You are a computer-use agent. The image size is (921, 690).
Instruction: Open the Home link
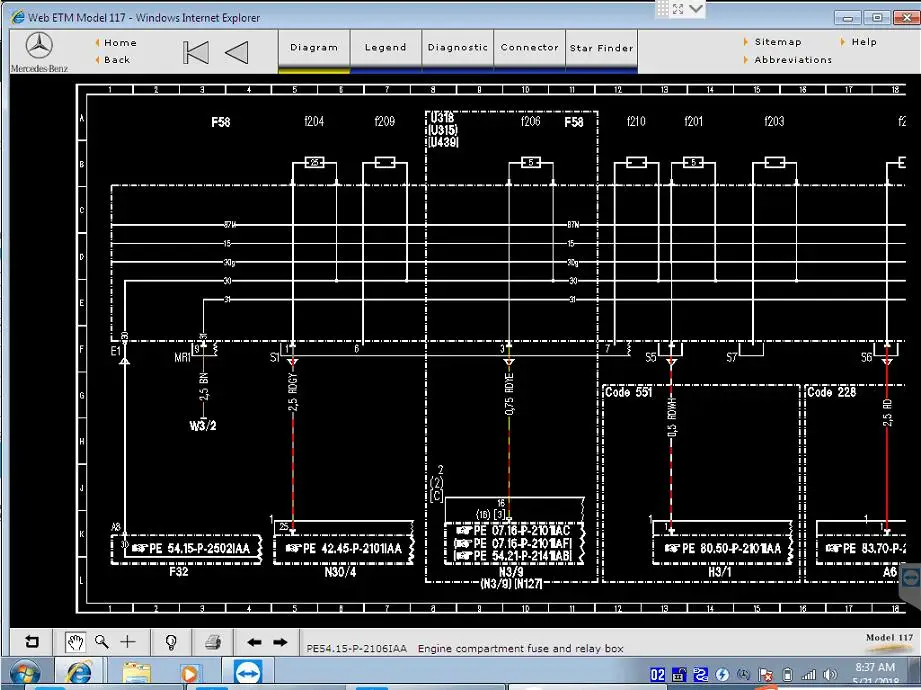(120, 43)
